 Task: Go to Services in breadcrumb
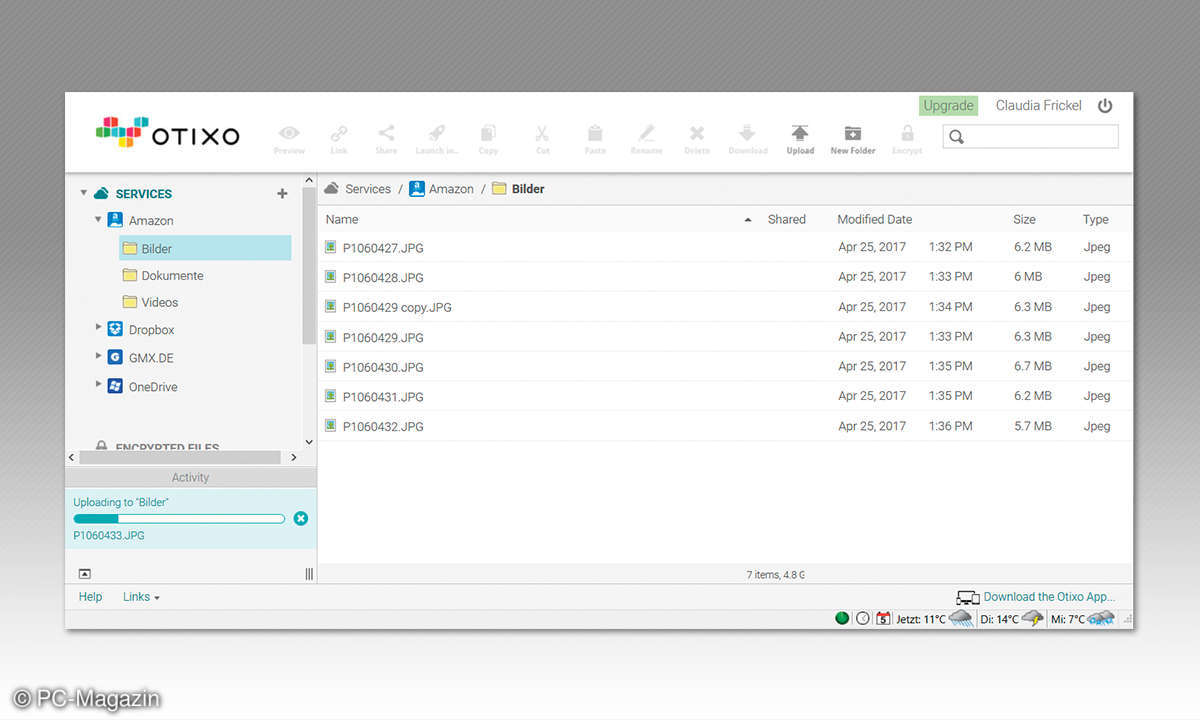(x=368, y=189)
